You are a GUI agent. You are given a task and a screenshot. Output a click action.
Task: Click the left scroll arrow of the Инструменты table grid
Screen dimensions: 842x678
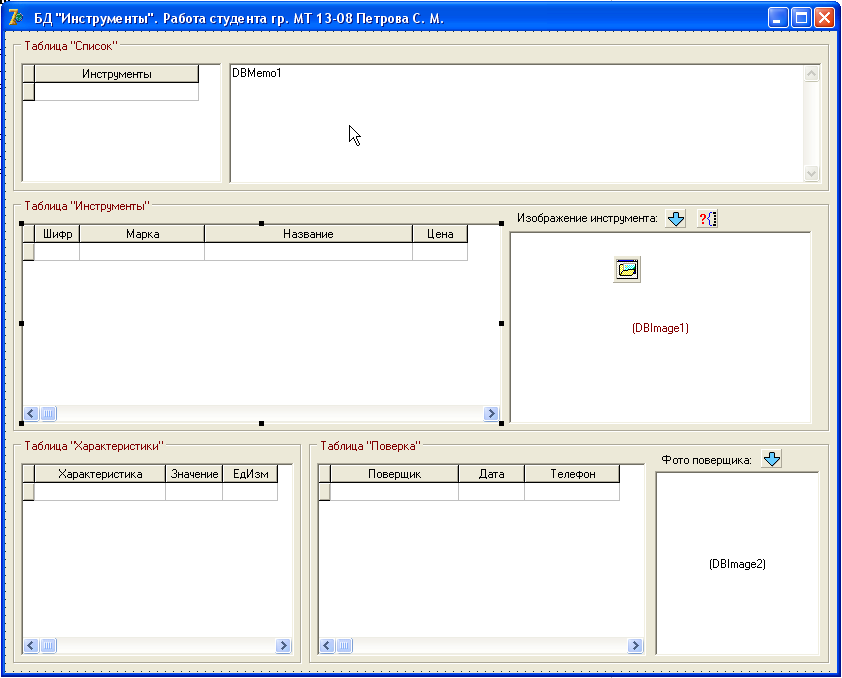[31, 413]
